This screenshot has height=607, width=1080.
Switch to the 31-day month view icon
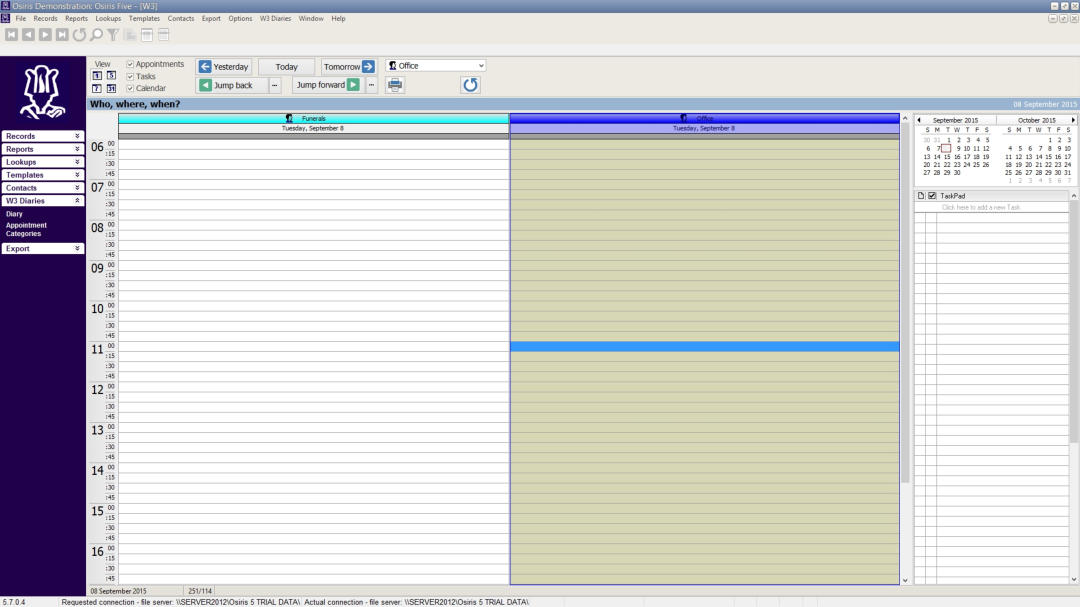(x=111, y=89)
